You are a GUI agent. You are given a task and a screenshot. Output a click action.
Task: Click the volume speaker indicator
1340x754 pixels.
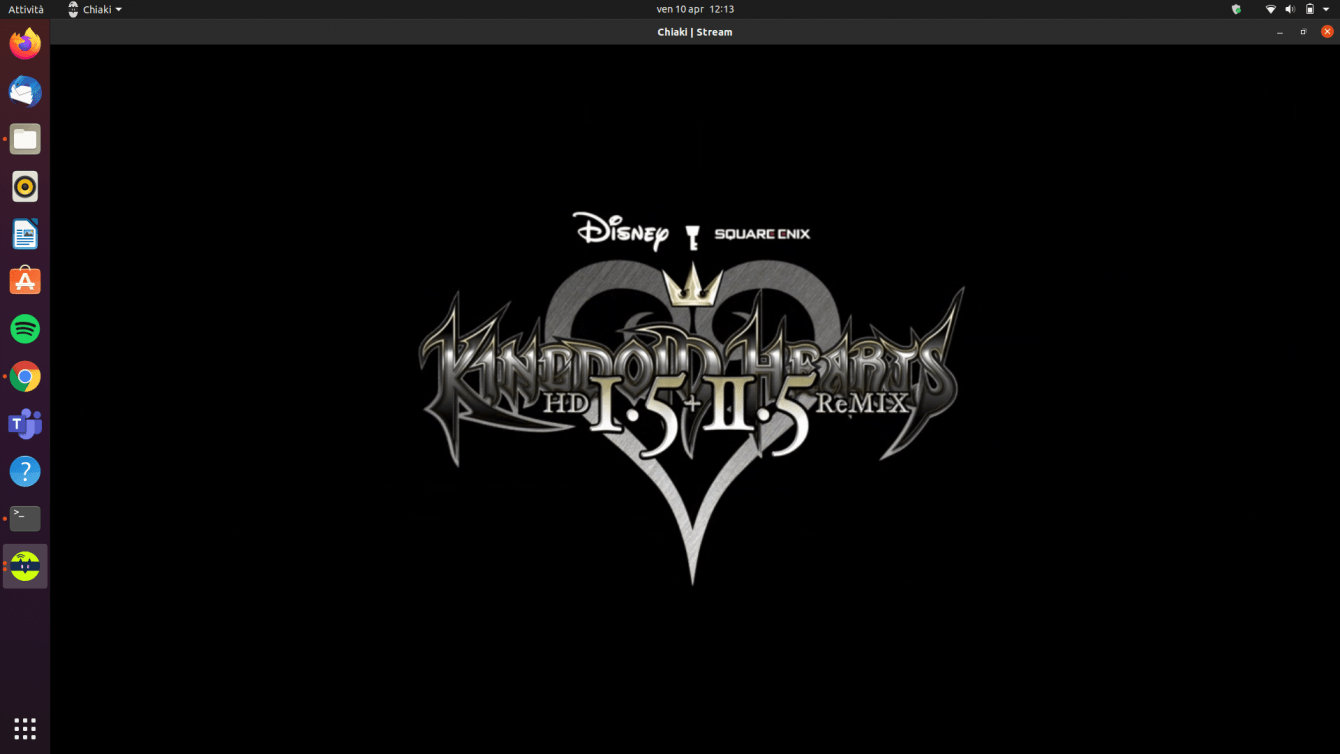point(1290,9)
